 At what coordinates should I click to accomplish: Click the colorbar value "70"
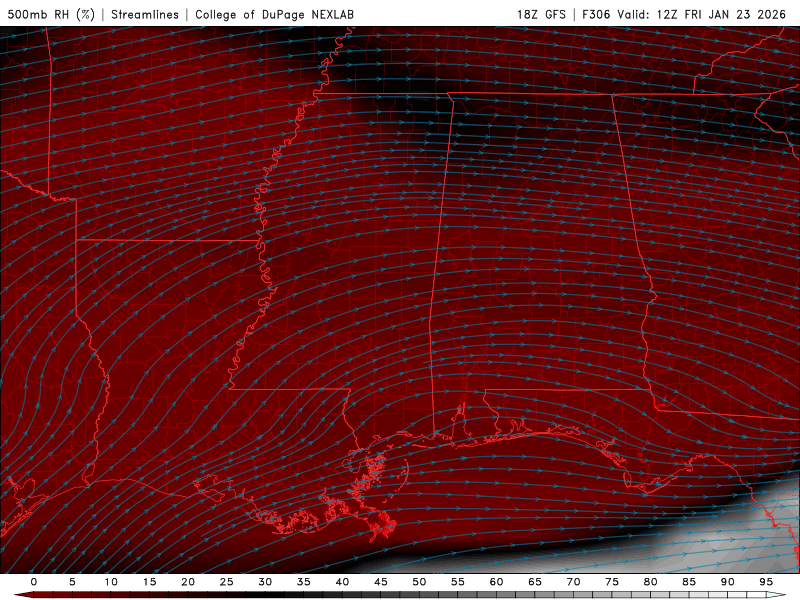[x=573, y=582]
